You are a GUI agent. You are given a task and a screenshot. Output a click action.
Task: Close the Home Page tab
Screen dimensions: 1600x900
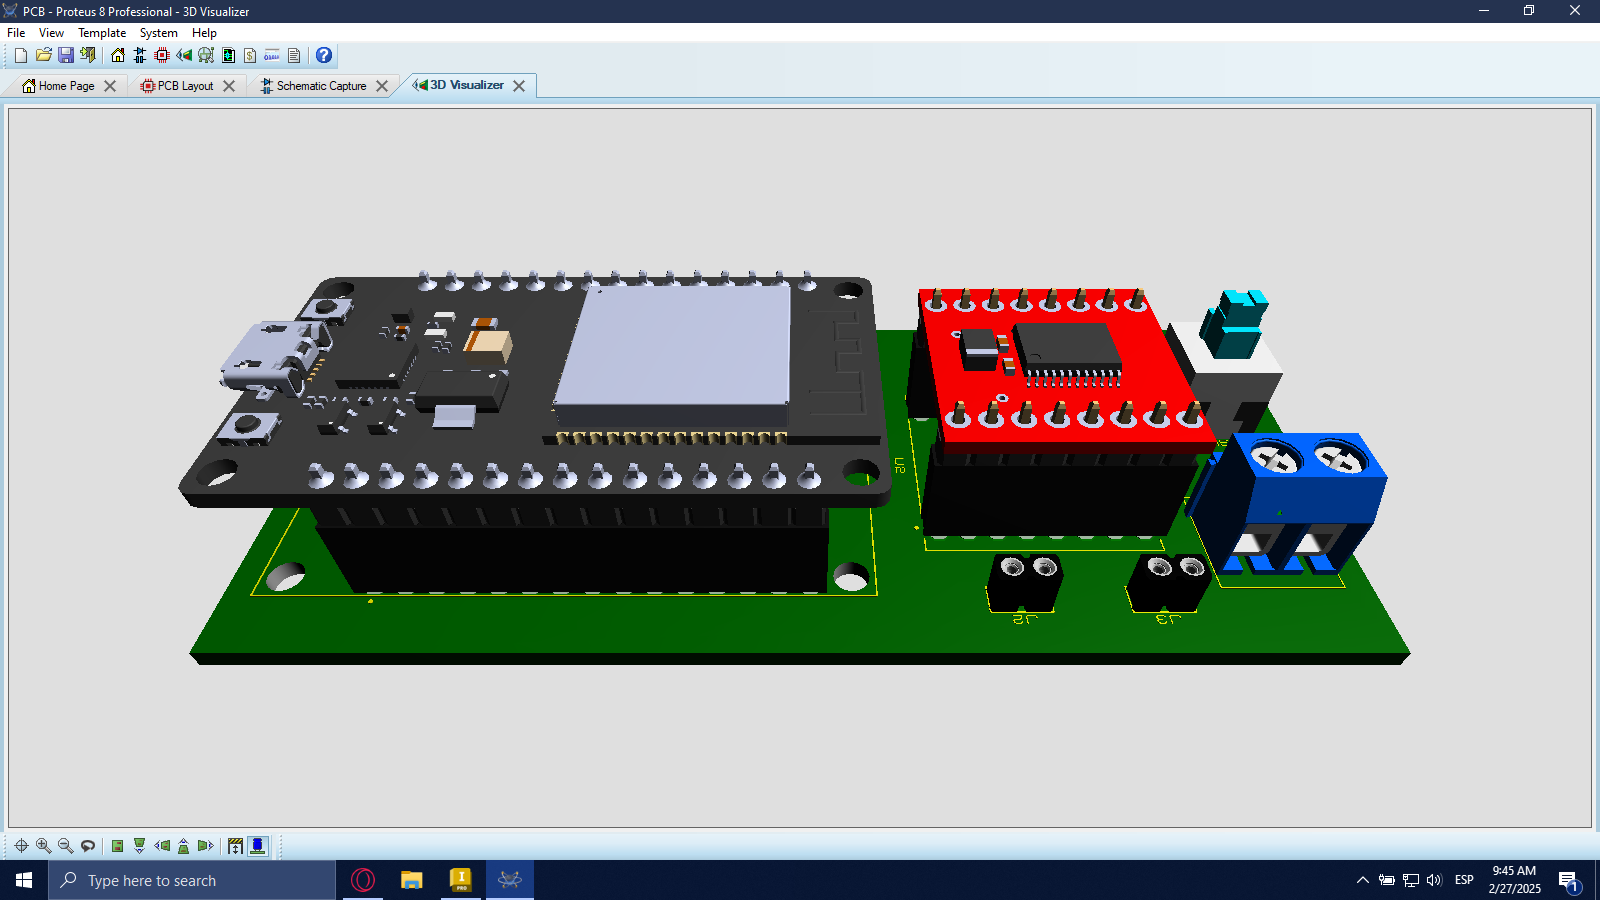pyautogui.click(x=110, y=86)
